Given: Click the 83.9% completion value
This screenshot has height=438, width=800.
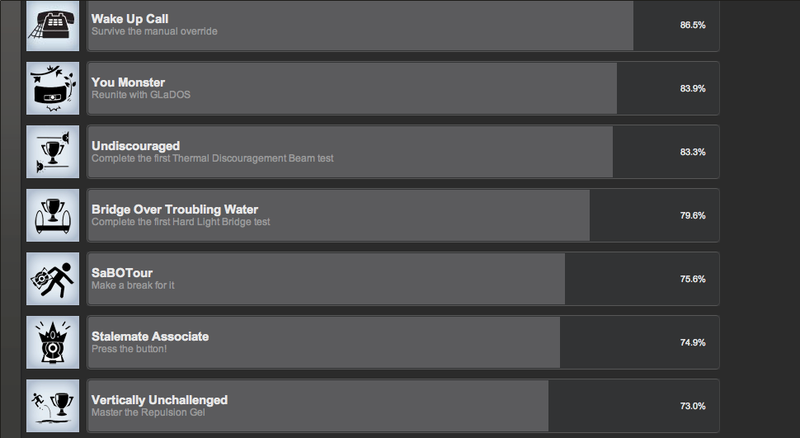Looking at the screenshot, I should 692,88.
